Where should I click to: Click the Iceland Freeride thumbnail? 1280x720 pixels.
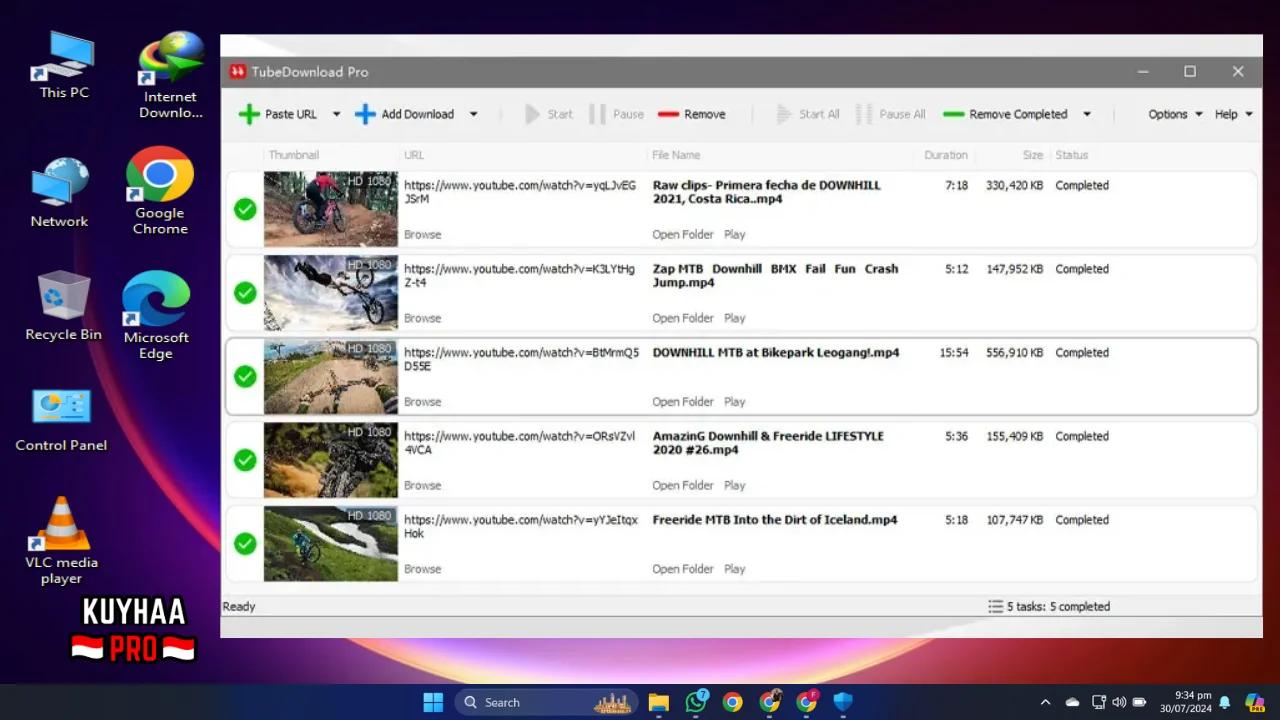tap(331, 543)
